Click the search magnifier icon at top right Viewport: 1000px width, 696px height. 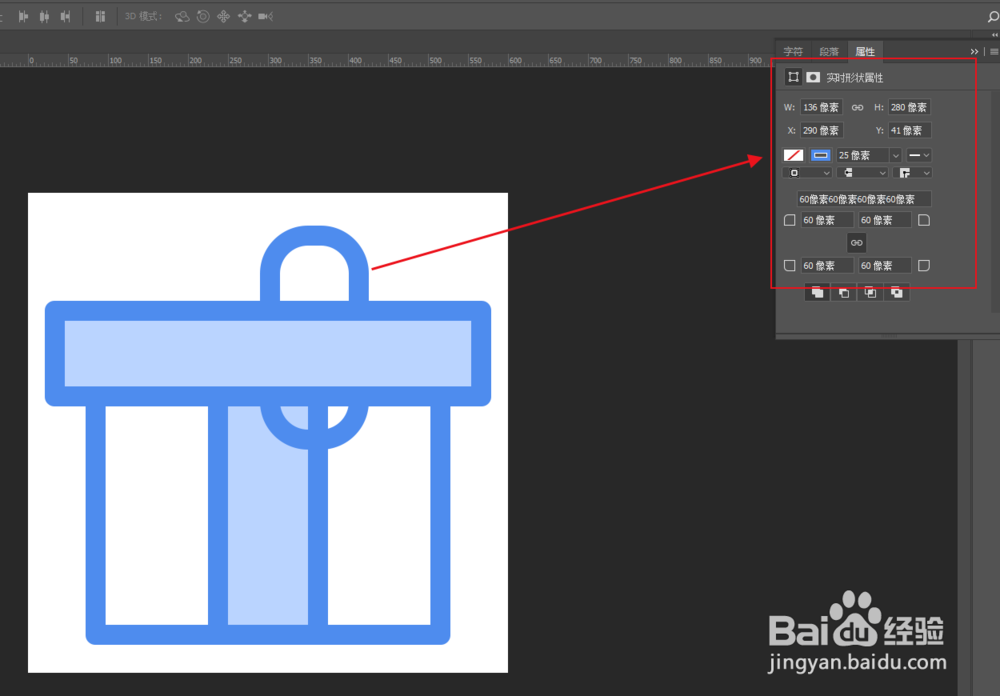[993, 17]
